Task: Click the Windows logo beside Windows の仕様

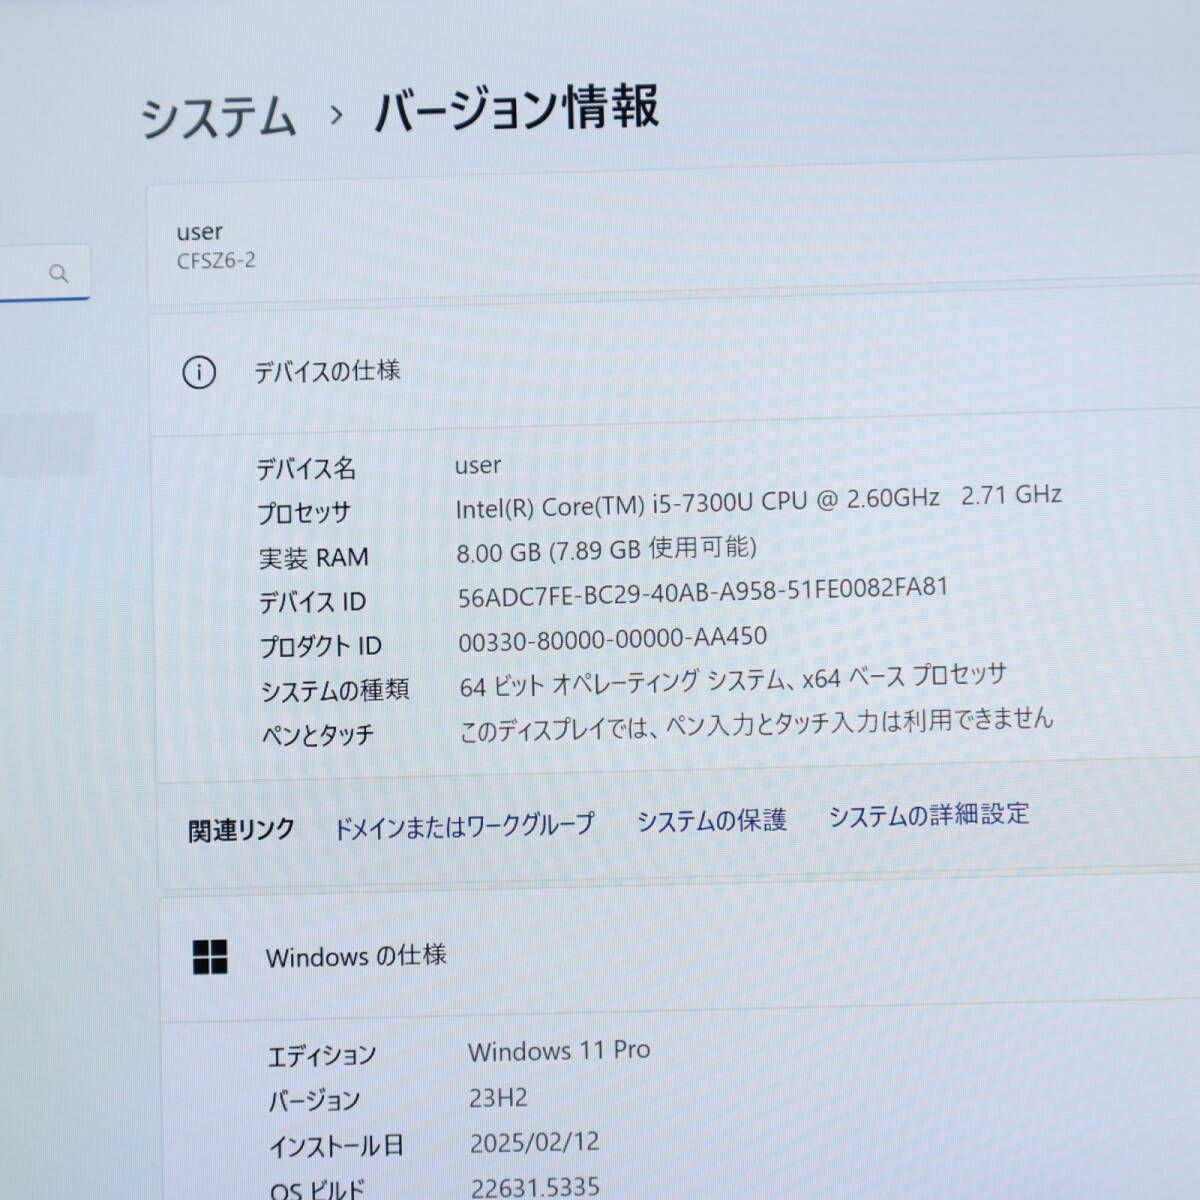Action: (210, 957)
